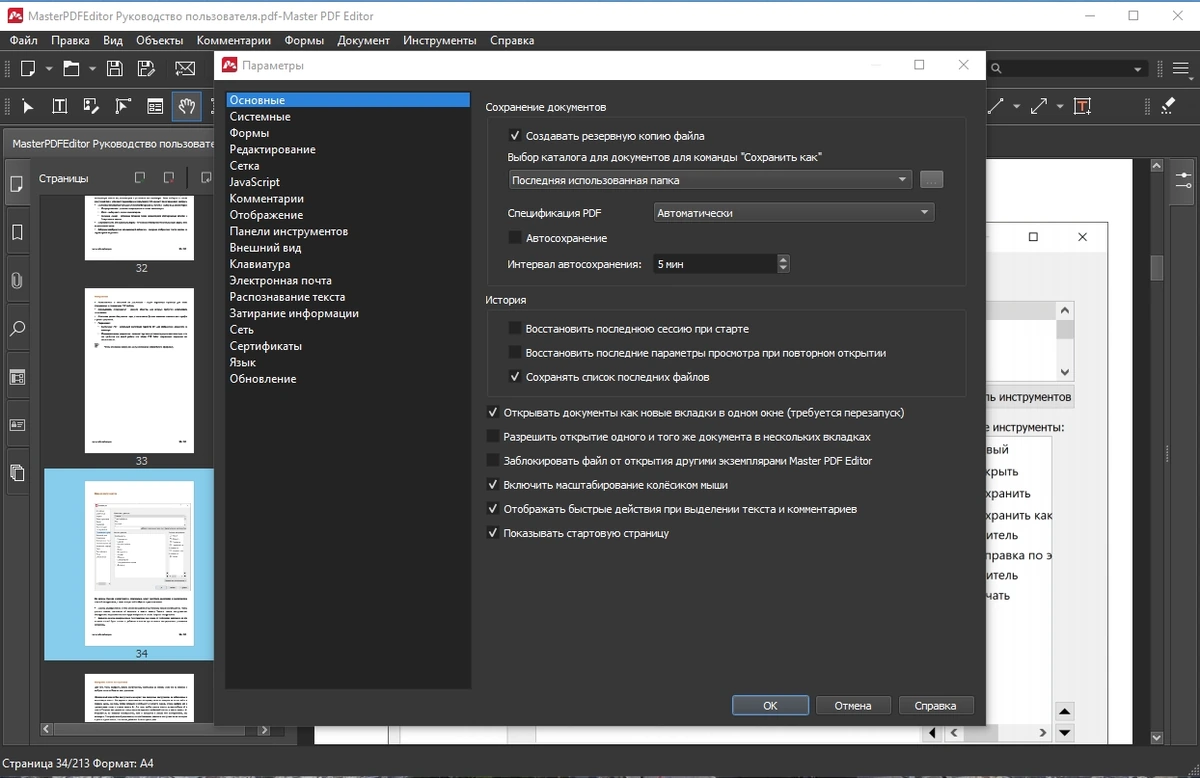Click insert page icon in Страницы panel

(x=140, y=177)
